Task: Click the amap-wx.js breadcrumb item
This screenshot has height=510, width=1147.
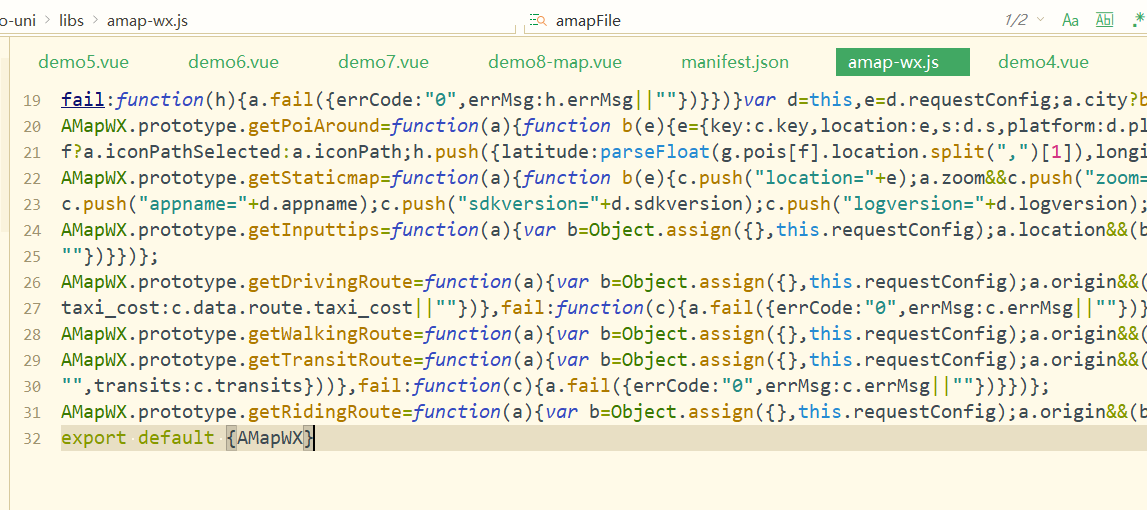Action: click(x=147, y=20)
